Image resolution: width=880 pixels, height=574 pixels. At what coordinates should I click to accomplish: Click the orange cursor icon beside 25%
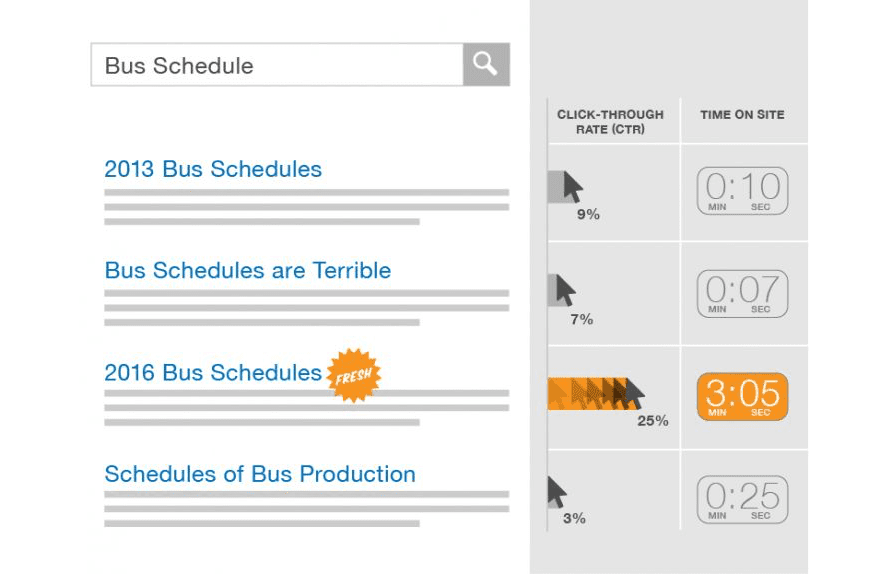click(x=633, y=394)
